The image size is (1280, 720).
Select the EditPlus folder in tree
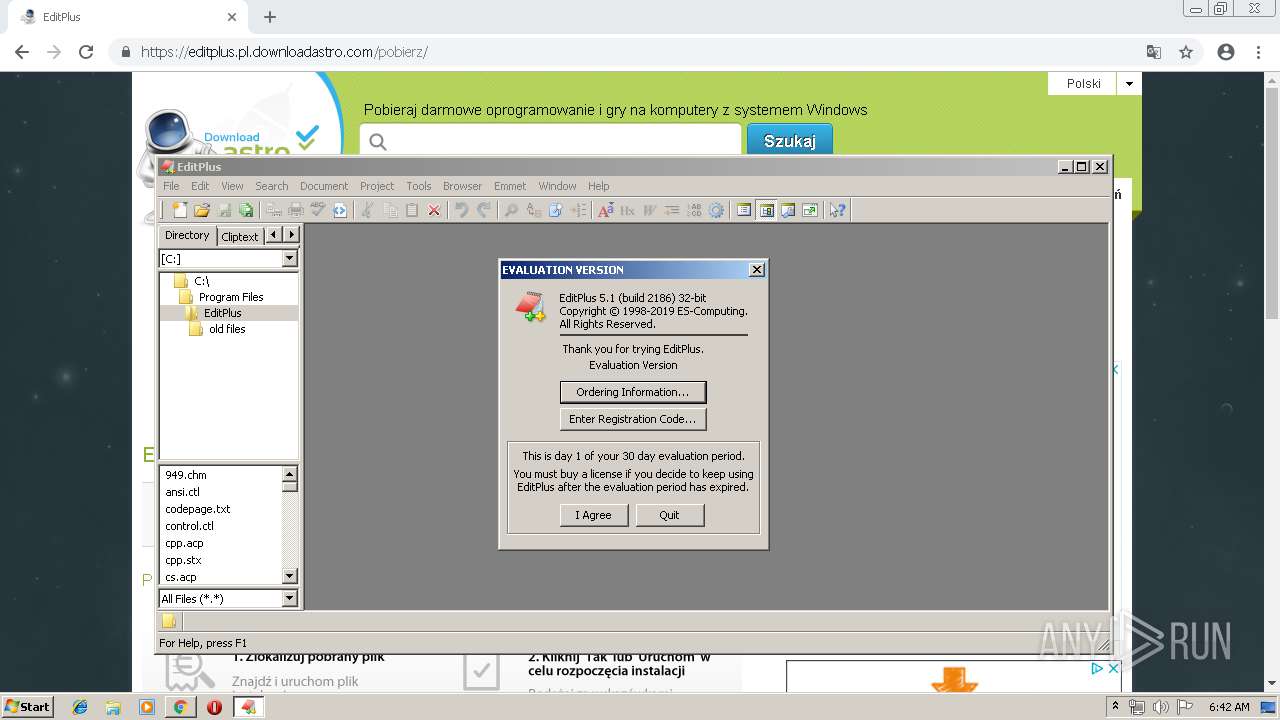[x=222, y=313]
